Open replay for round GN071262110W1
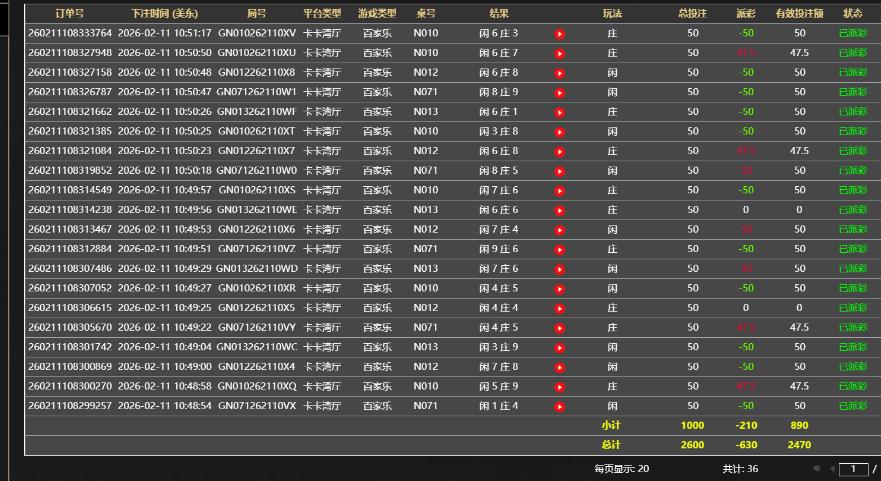881x481 pixels. pos(560,92)
